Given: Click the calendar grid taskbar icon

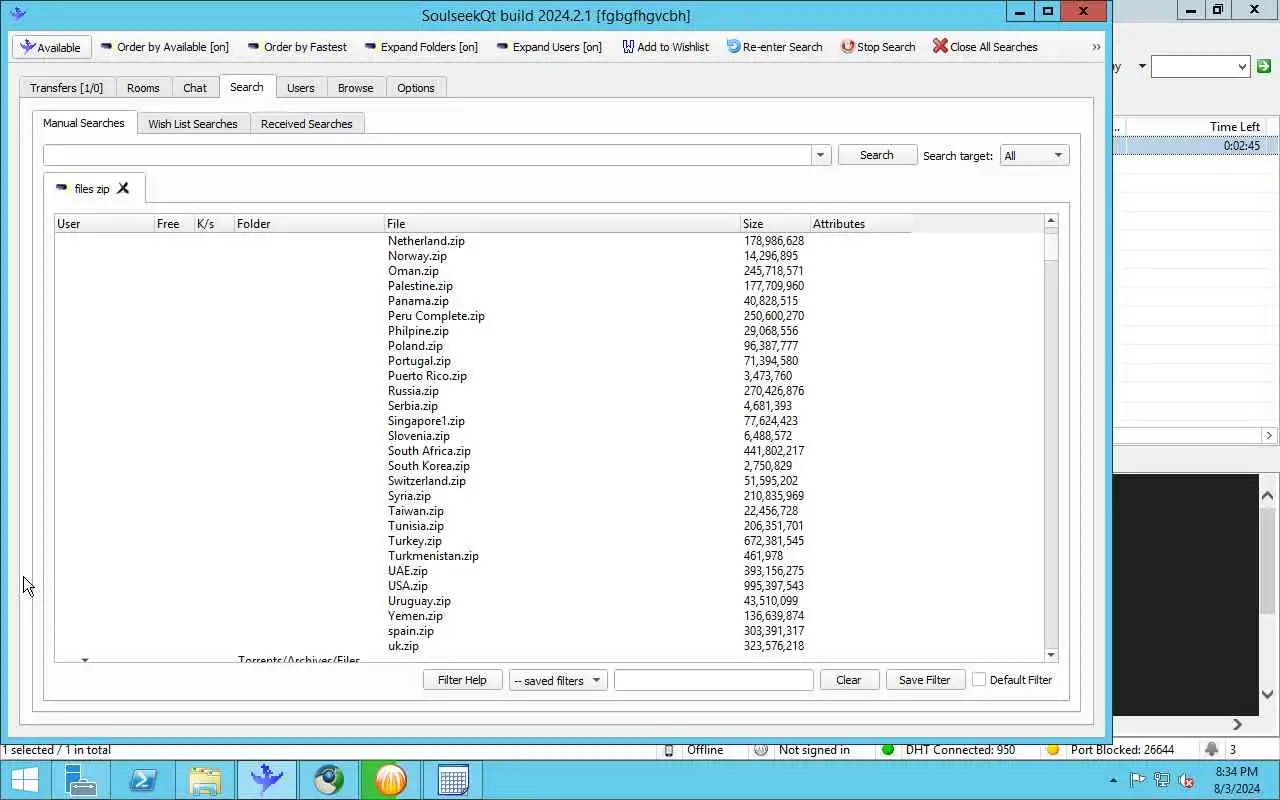Looking at the screenshot, I should 453,780.
